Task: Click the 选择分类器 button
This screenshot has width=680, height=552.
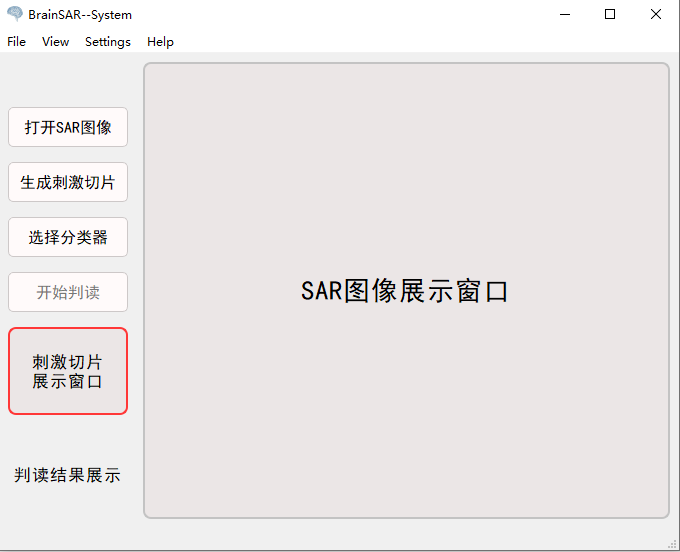Action: click(x=68, y=237)
